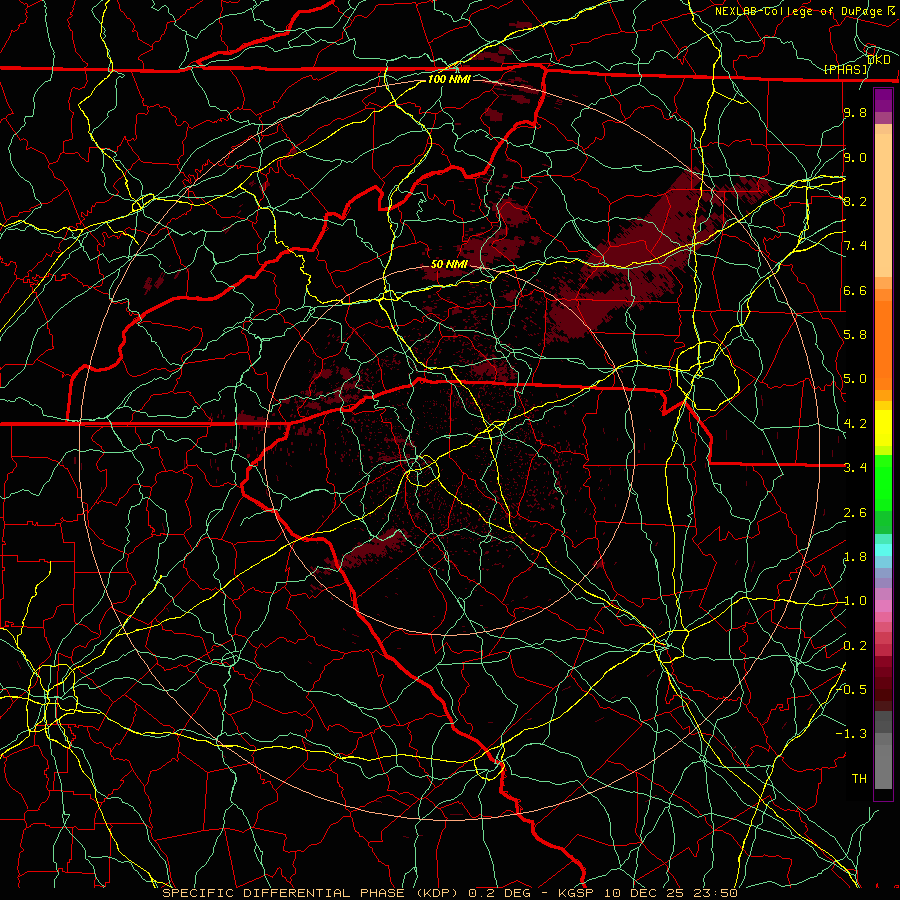Click the 9.0 value on the color scale
Viewport: 900px width, 900px height.
pyautogui.click(x=855, y=157)
